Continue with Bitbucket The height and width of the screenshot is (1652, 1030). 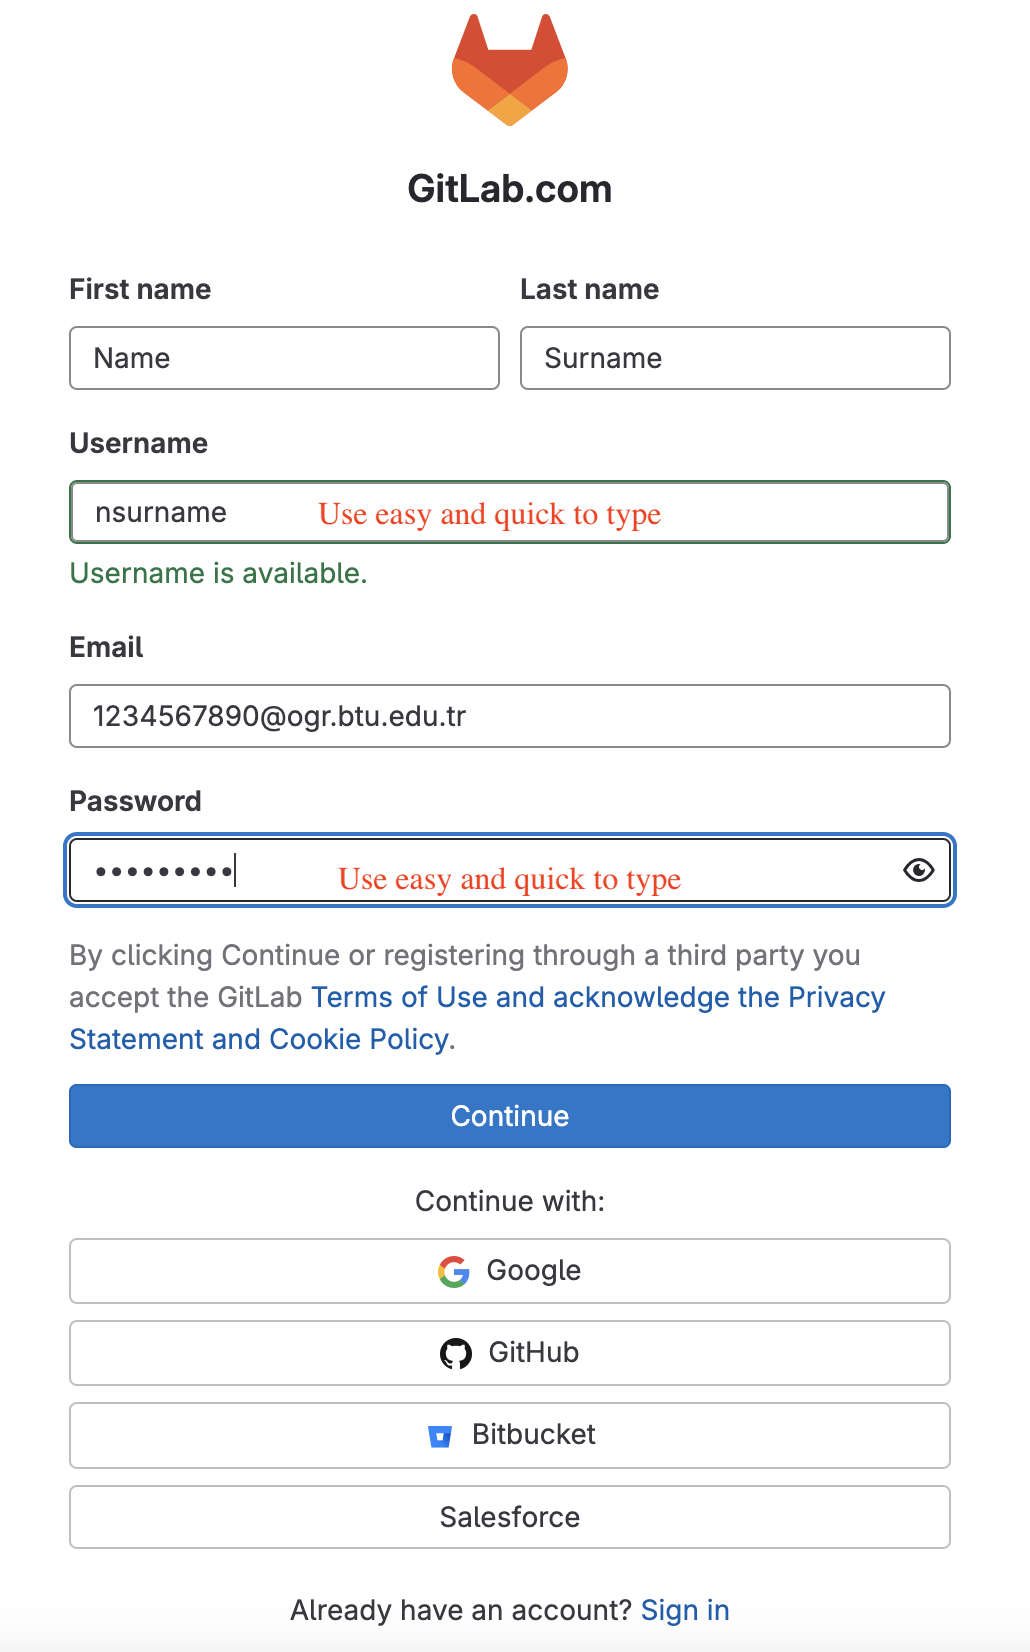509,1435
